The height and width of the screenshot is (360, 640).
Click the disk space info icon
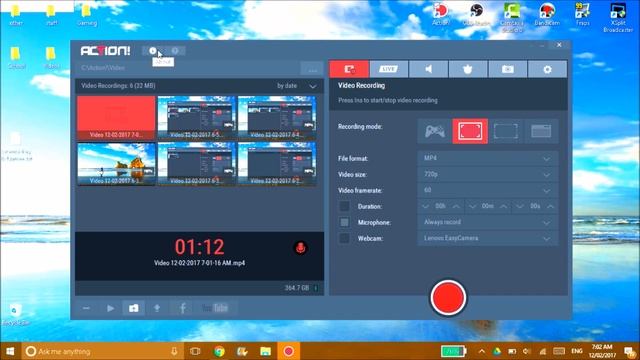[316, 288]
